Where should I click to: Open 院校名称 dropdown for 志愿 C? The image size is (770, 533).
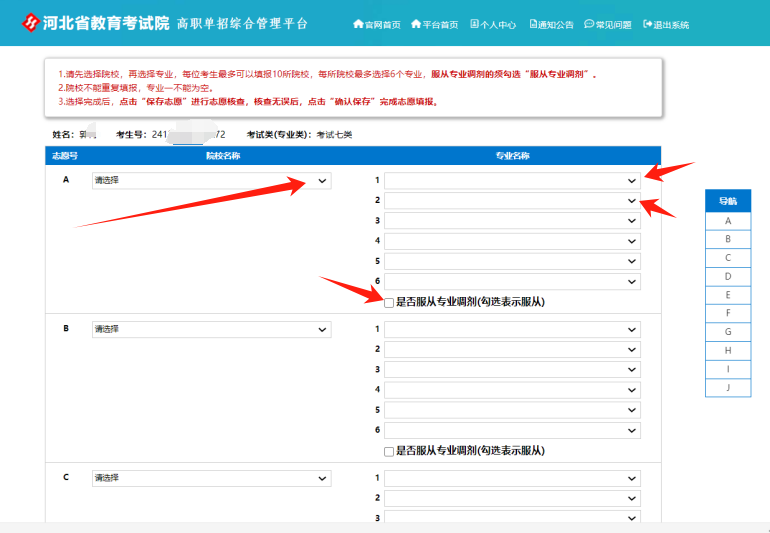[x=211, y=478]
